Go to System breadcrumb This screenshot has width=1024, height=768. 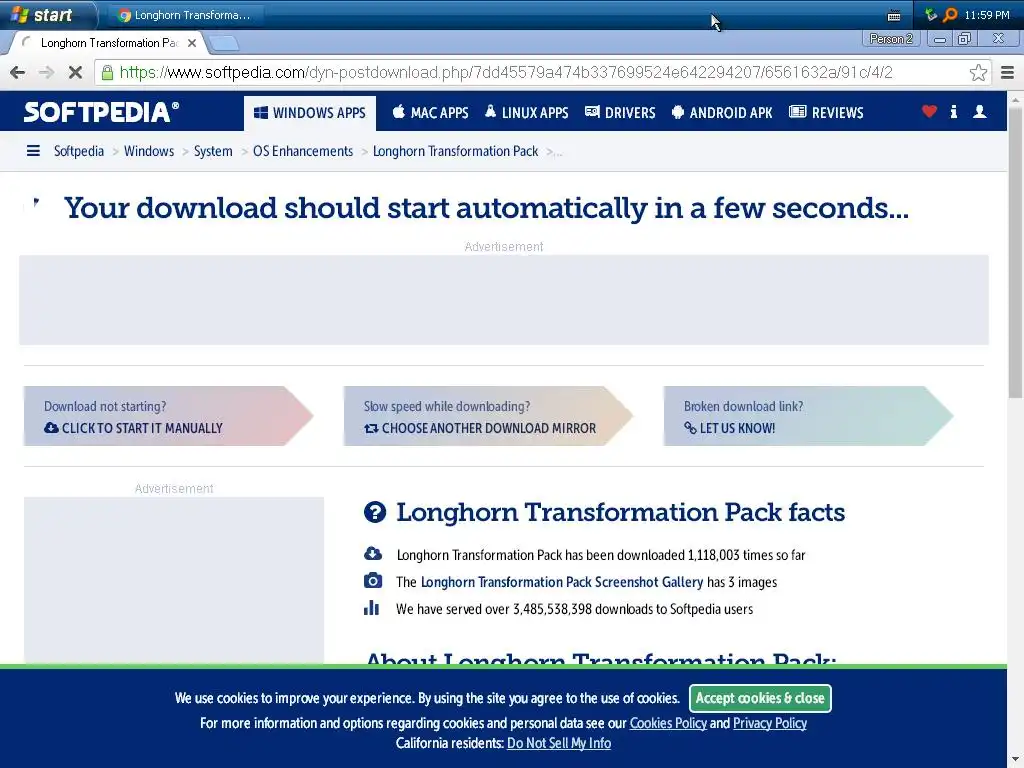pos(213,151)
